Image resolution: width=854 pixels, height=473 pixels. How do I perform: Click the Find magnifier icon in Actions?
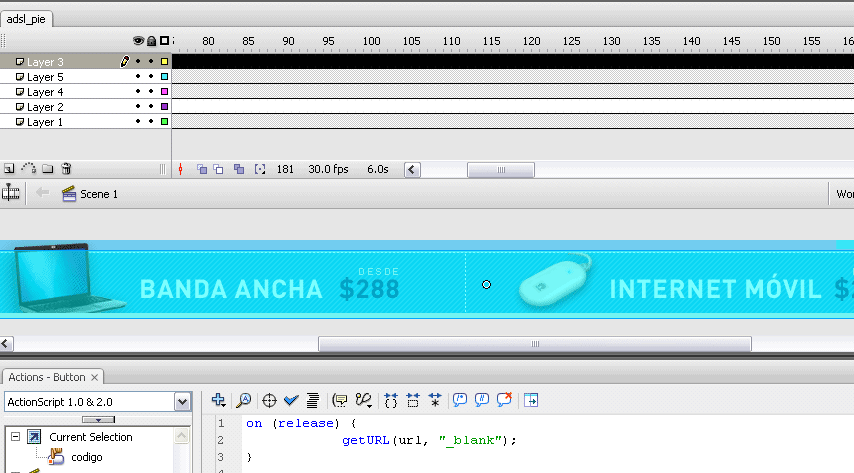point(244,400)
